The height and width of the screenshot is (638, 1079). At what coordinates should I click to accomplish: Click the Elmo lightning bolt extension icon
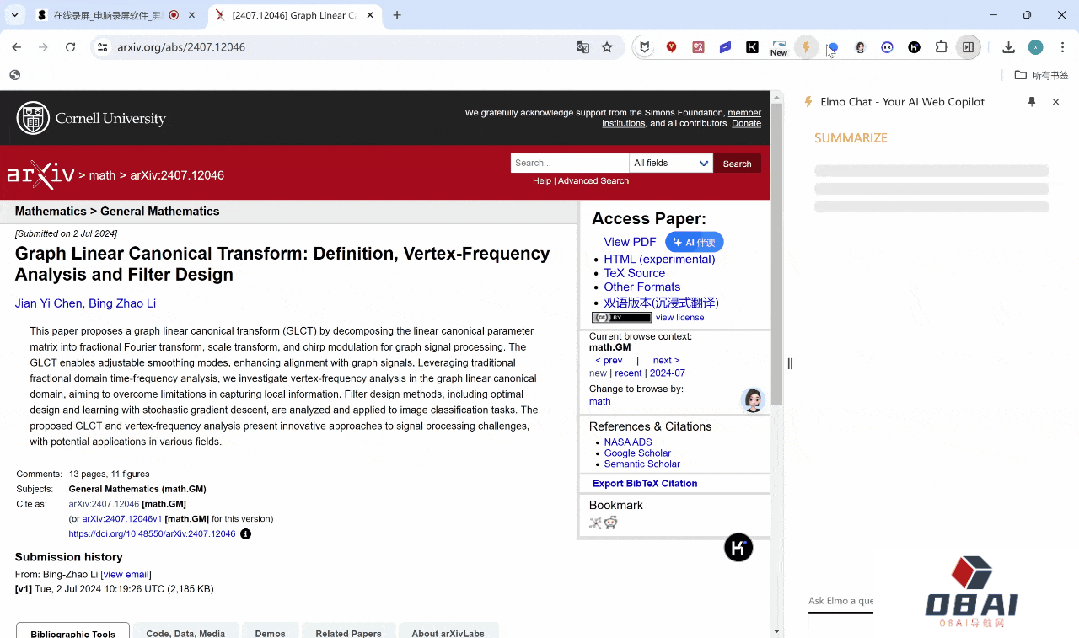806,47
